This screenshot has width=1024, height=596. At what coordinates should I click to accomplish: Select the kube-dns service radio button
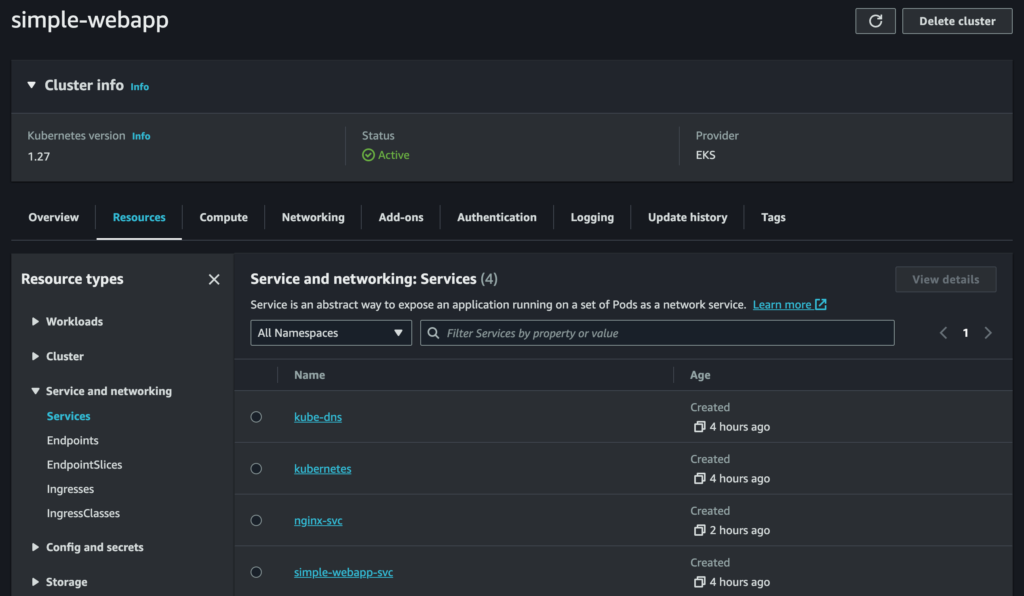point(256,417)
